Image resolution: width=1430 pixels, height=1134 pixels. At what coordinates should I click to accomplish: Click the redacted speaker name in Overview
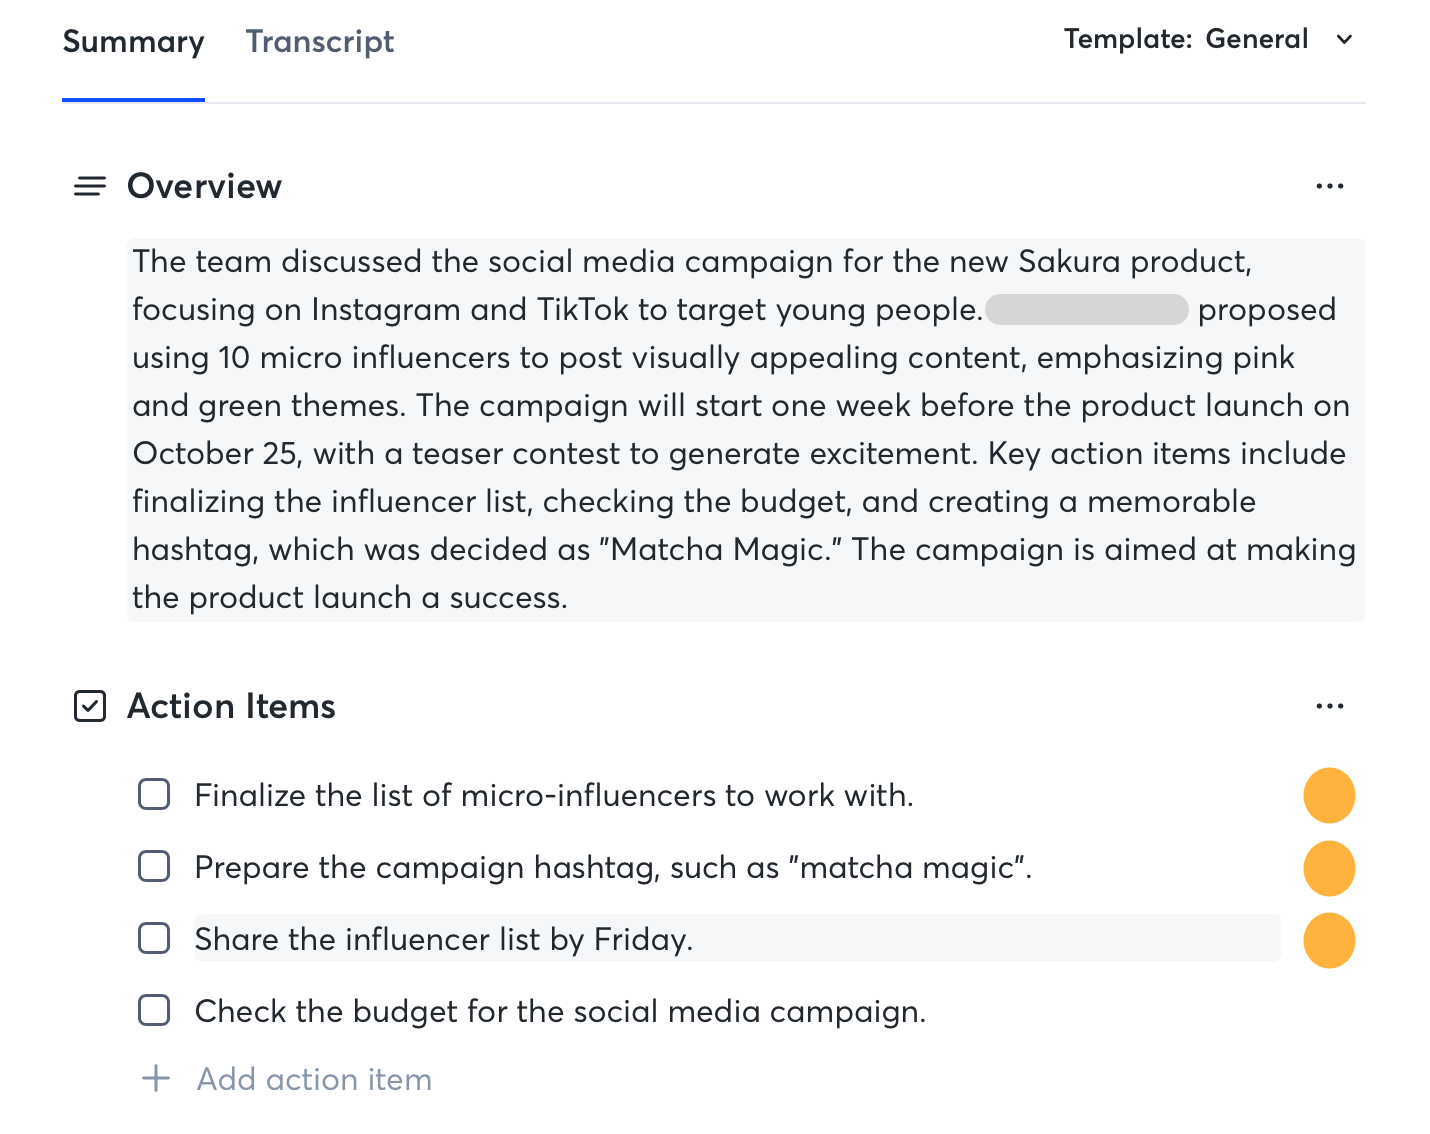pyautogui.click(x=1087, y=310)
